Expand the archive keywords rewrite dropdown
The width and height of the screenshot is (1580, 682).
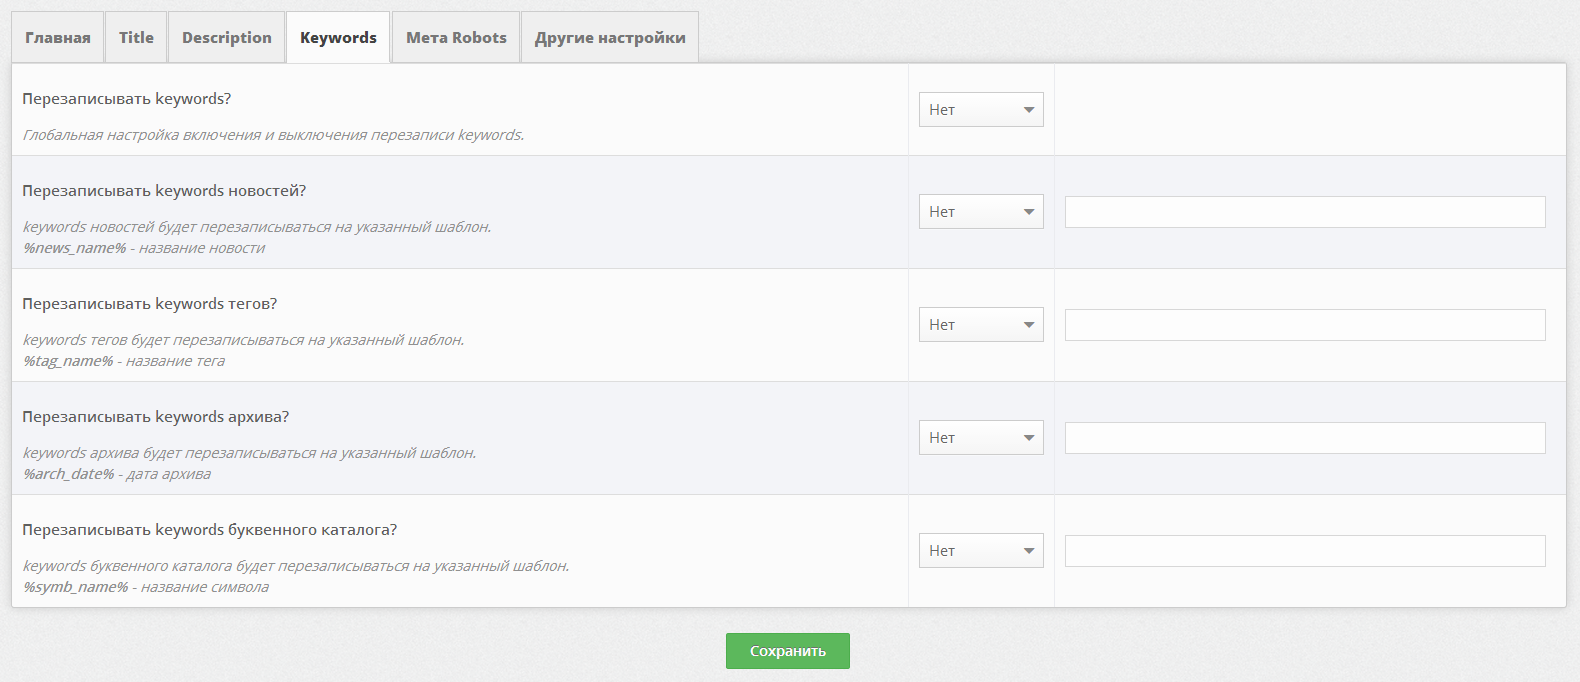tap(981, 438)
